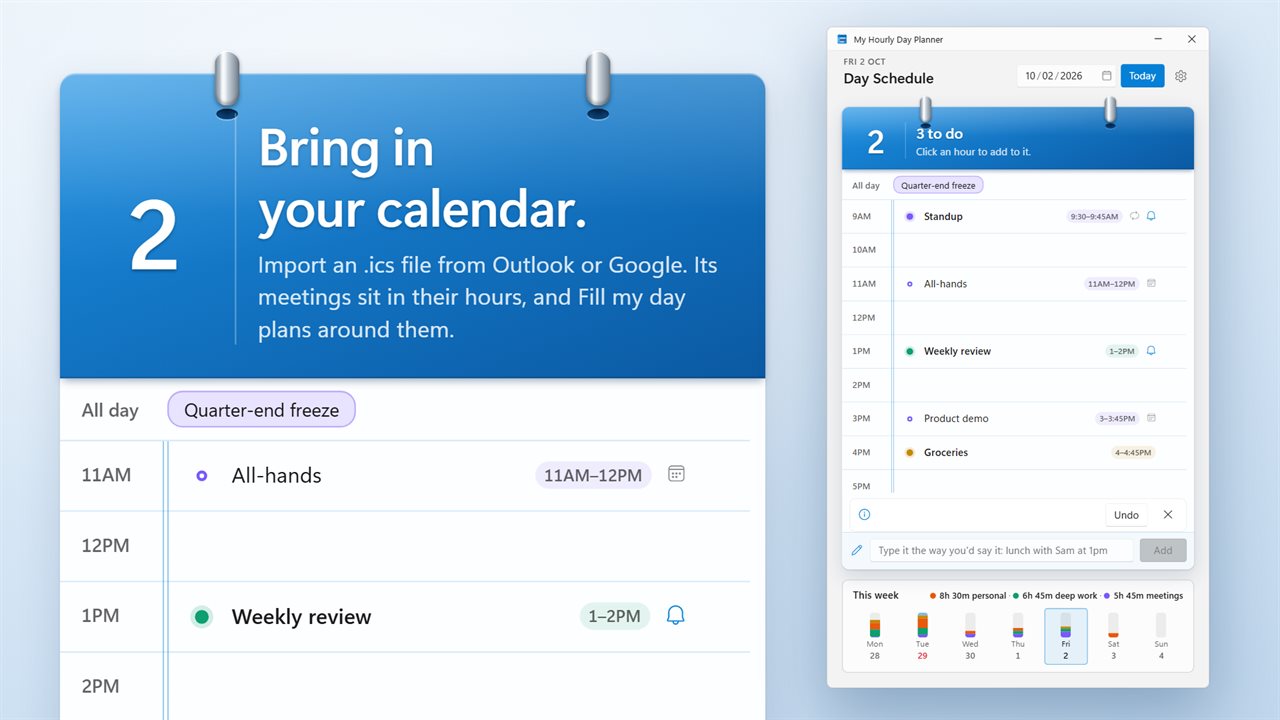Click All-hands' ring marker in planner window
This screenshot has width=1280, height=720.
[x=909, y=284]
